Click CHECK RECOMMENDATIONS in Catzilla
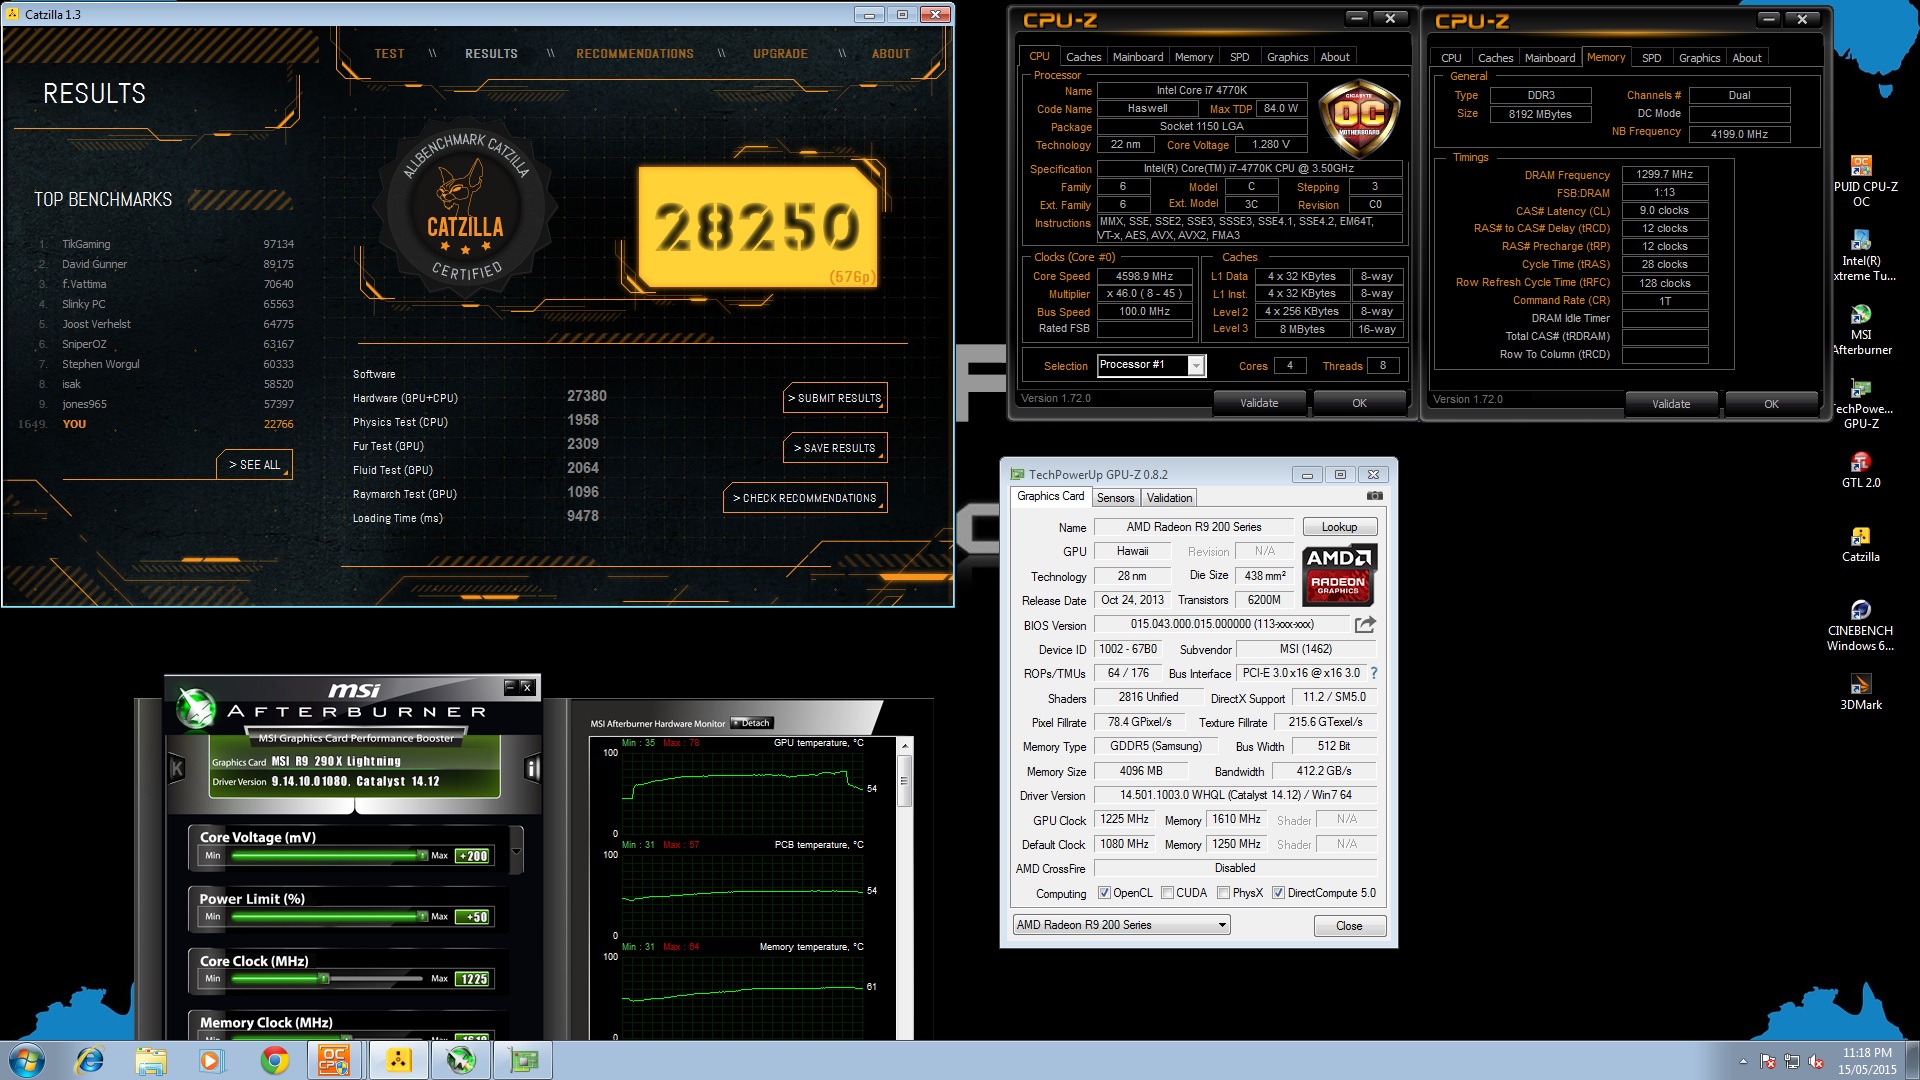The image size is (1920, 1080). (x=805, y=498)
